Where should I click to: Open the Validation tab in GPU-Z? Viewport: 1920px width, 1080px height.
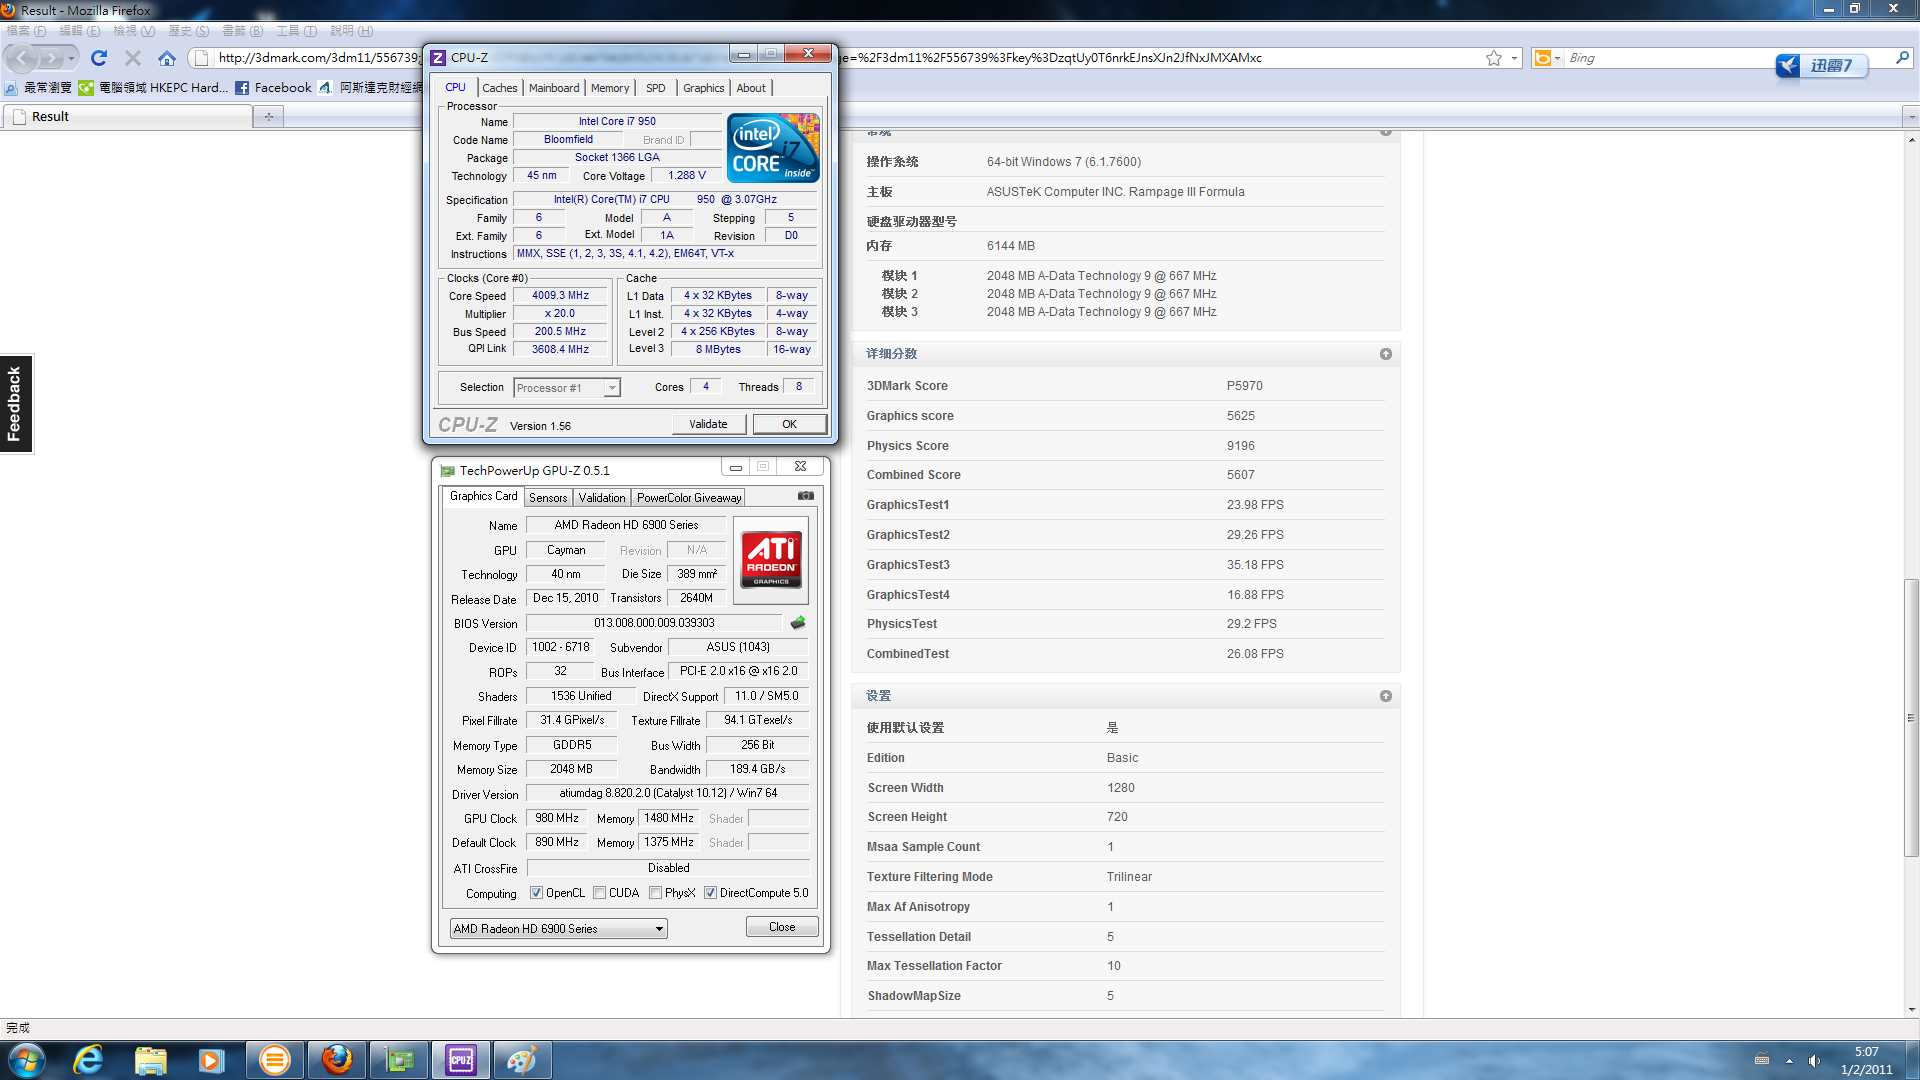point(602,497)
